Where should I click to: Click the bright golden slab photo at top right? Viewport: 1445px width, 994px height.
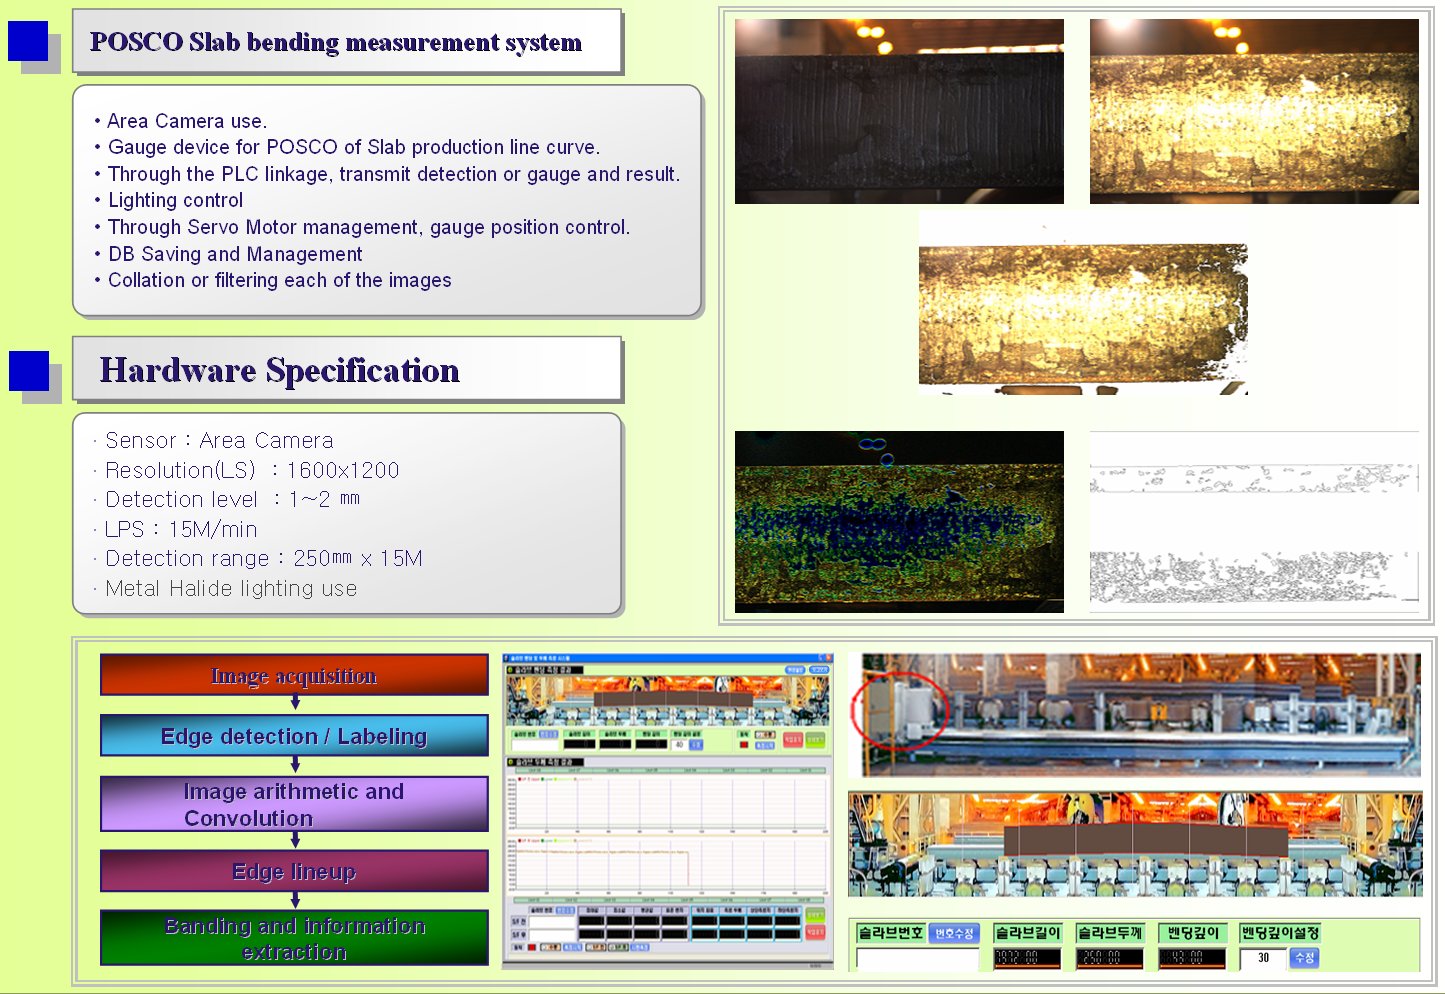click(1254, 111)
